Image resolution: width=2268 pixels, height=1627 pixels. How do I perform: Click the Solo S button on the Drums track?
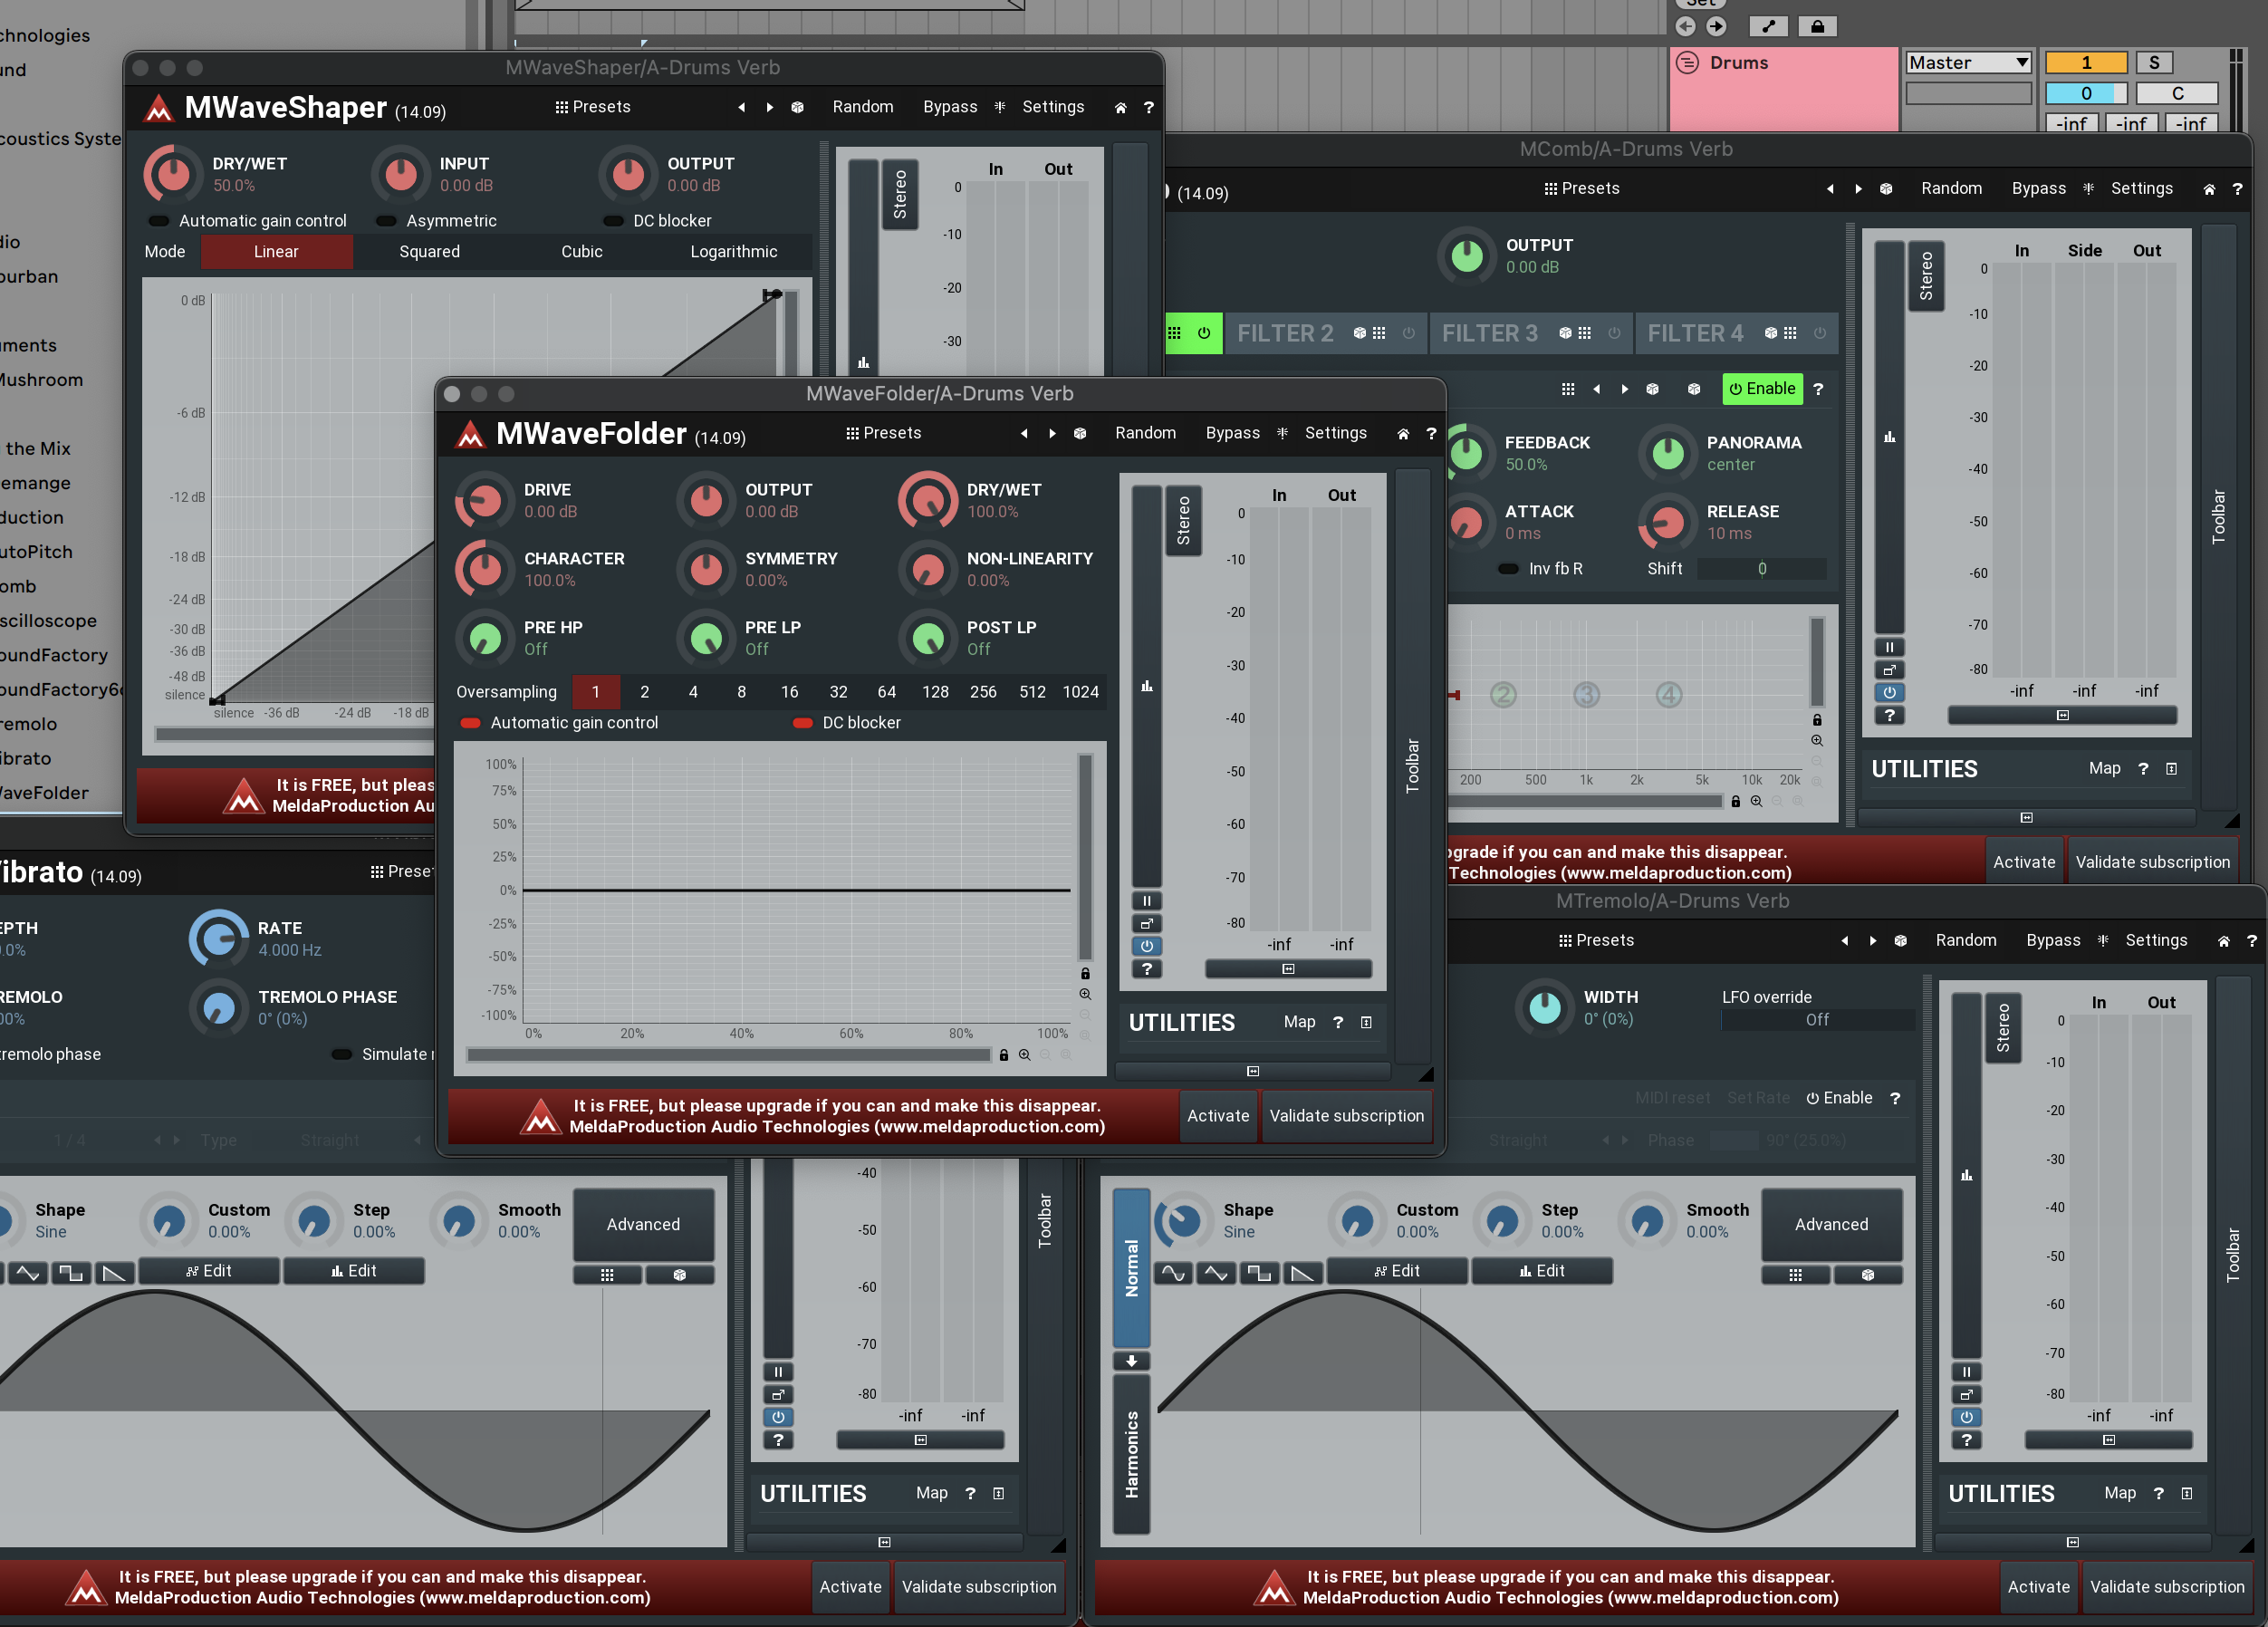pyautogui.click(x=2154, y=63)
